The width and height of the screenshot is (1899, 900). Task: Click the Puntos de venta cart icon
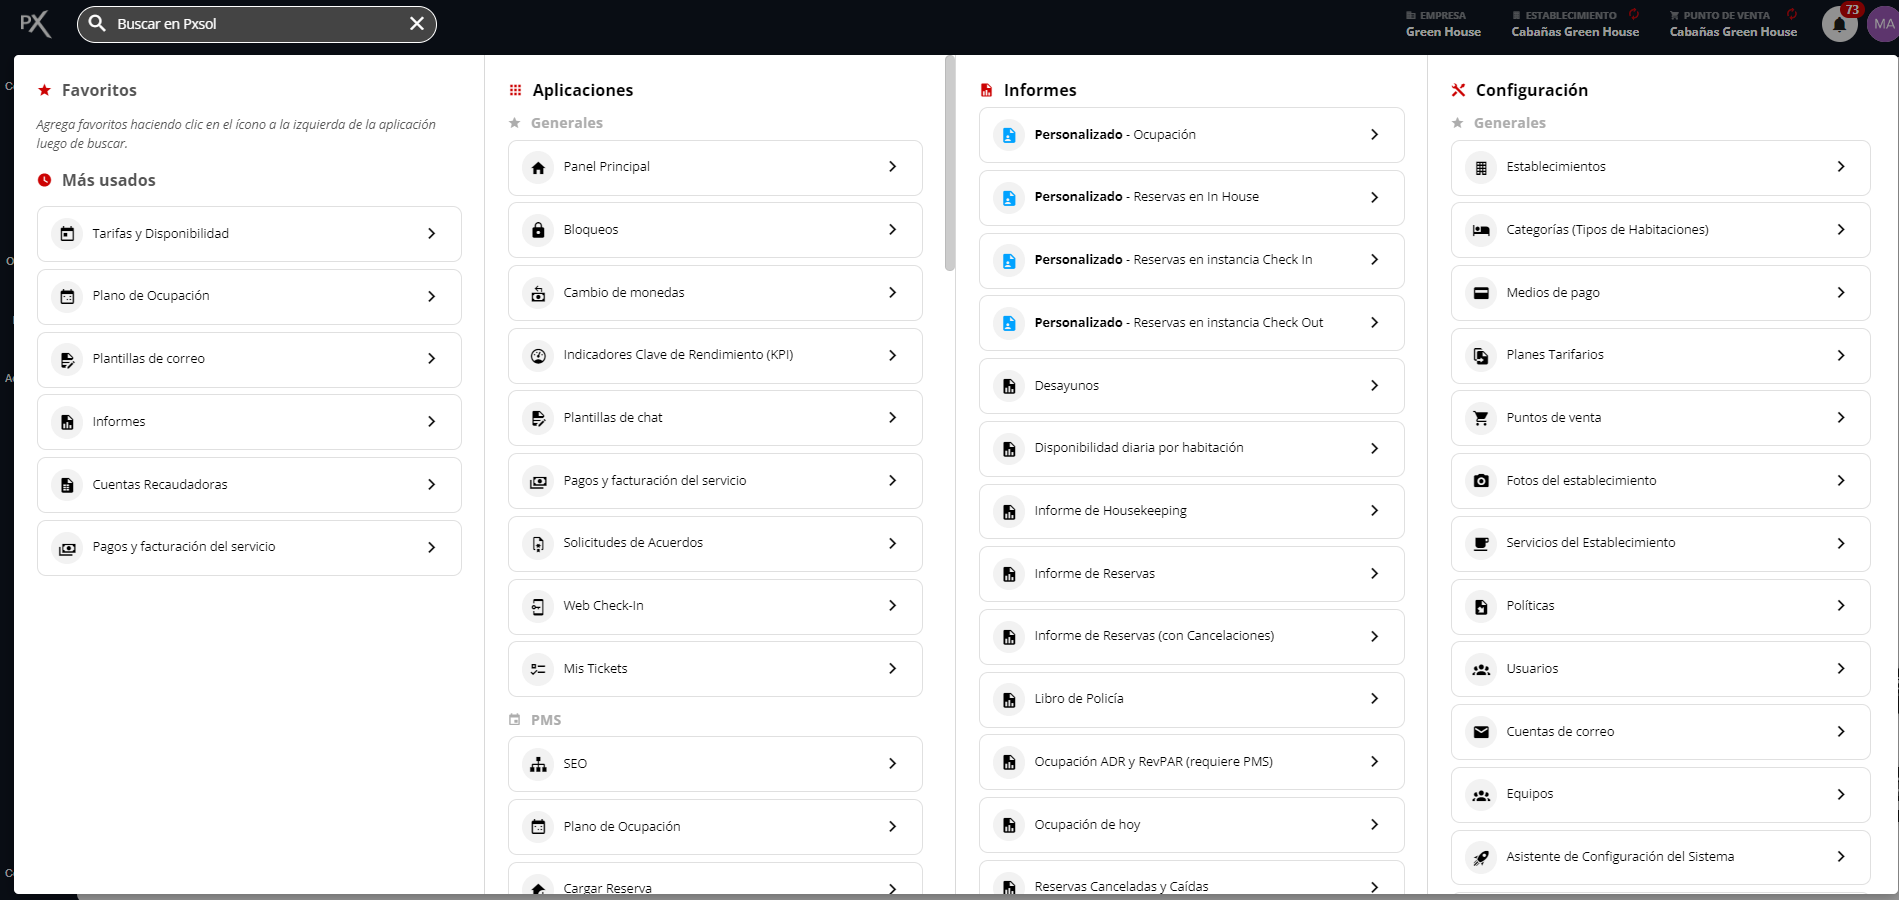[1481, 418]
